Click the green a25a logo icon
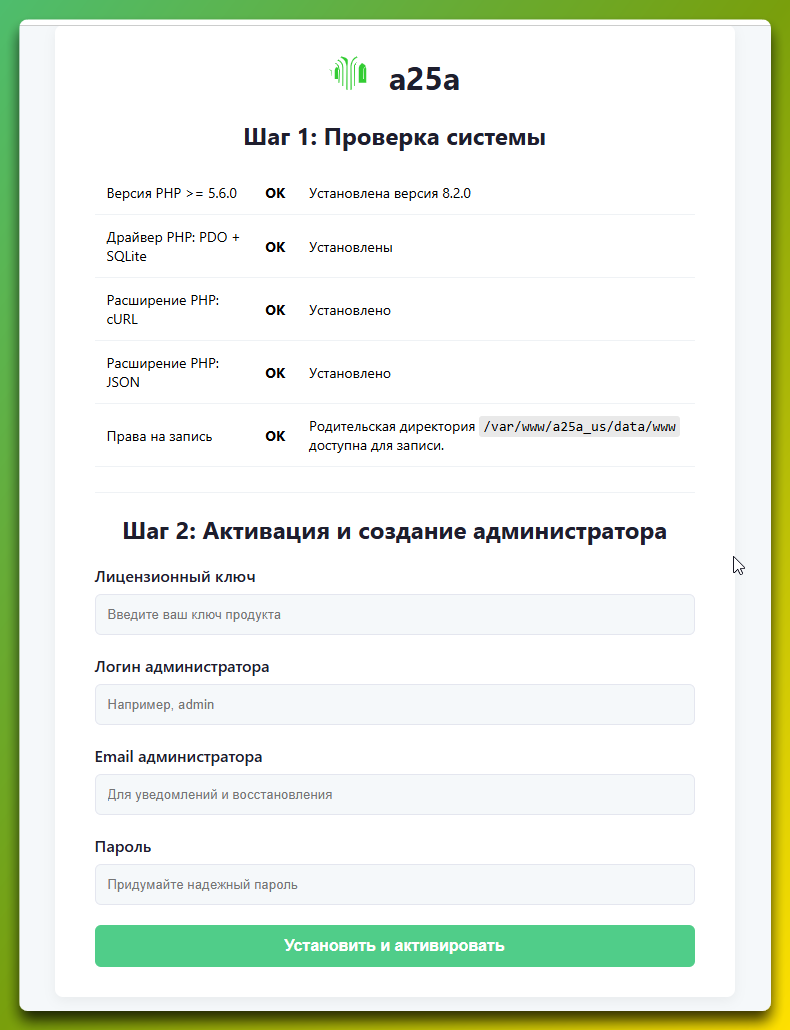 pos(347,73)
